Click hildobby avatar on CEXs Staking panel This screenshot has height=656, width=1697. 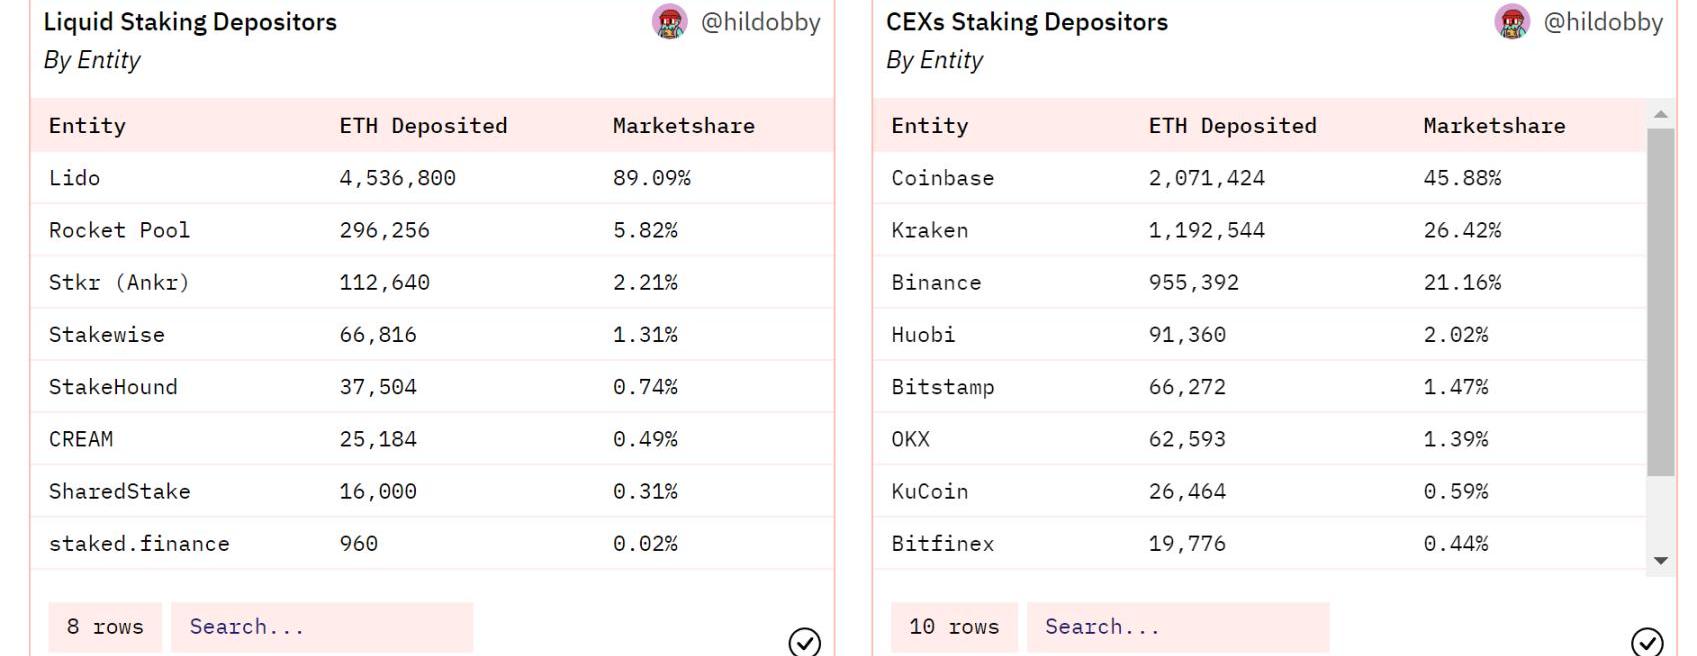click(x=1512, y=22)
